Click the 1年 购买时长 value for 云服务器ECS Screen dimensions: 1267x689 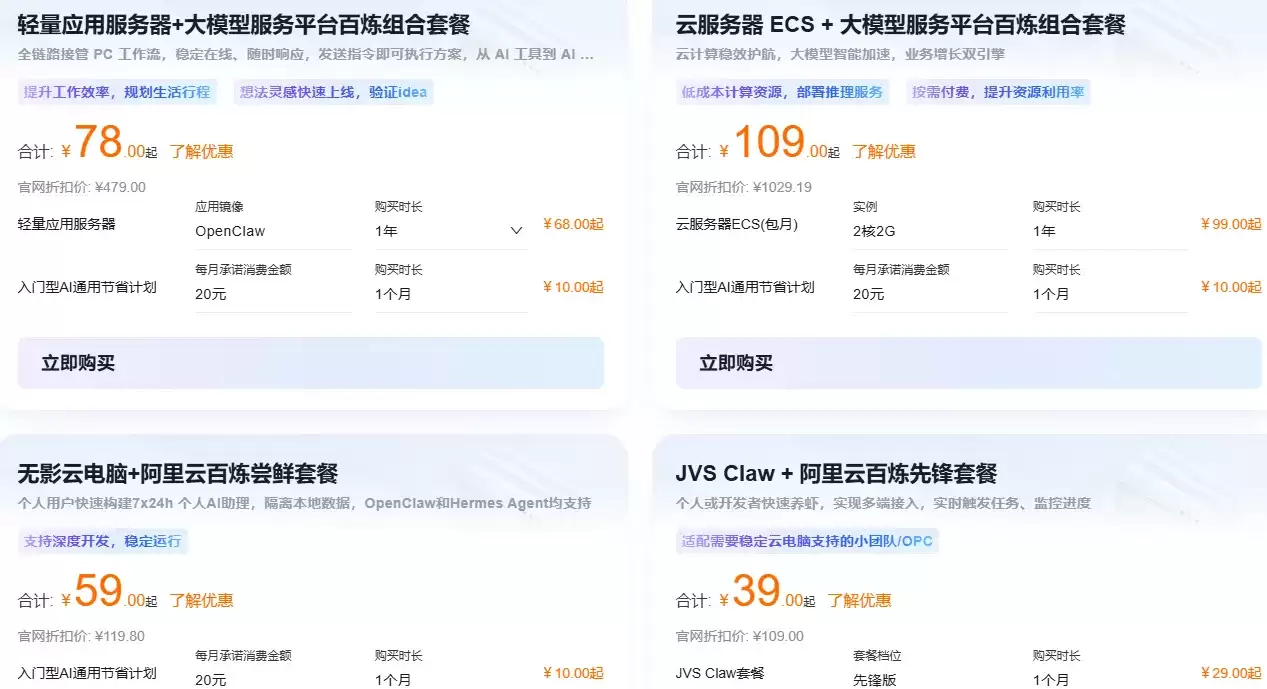click(x=1044, y=231)
